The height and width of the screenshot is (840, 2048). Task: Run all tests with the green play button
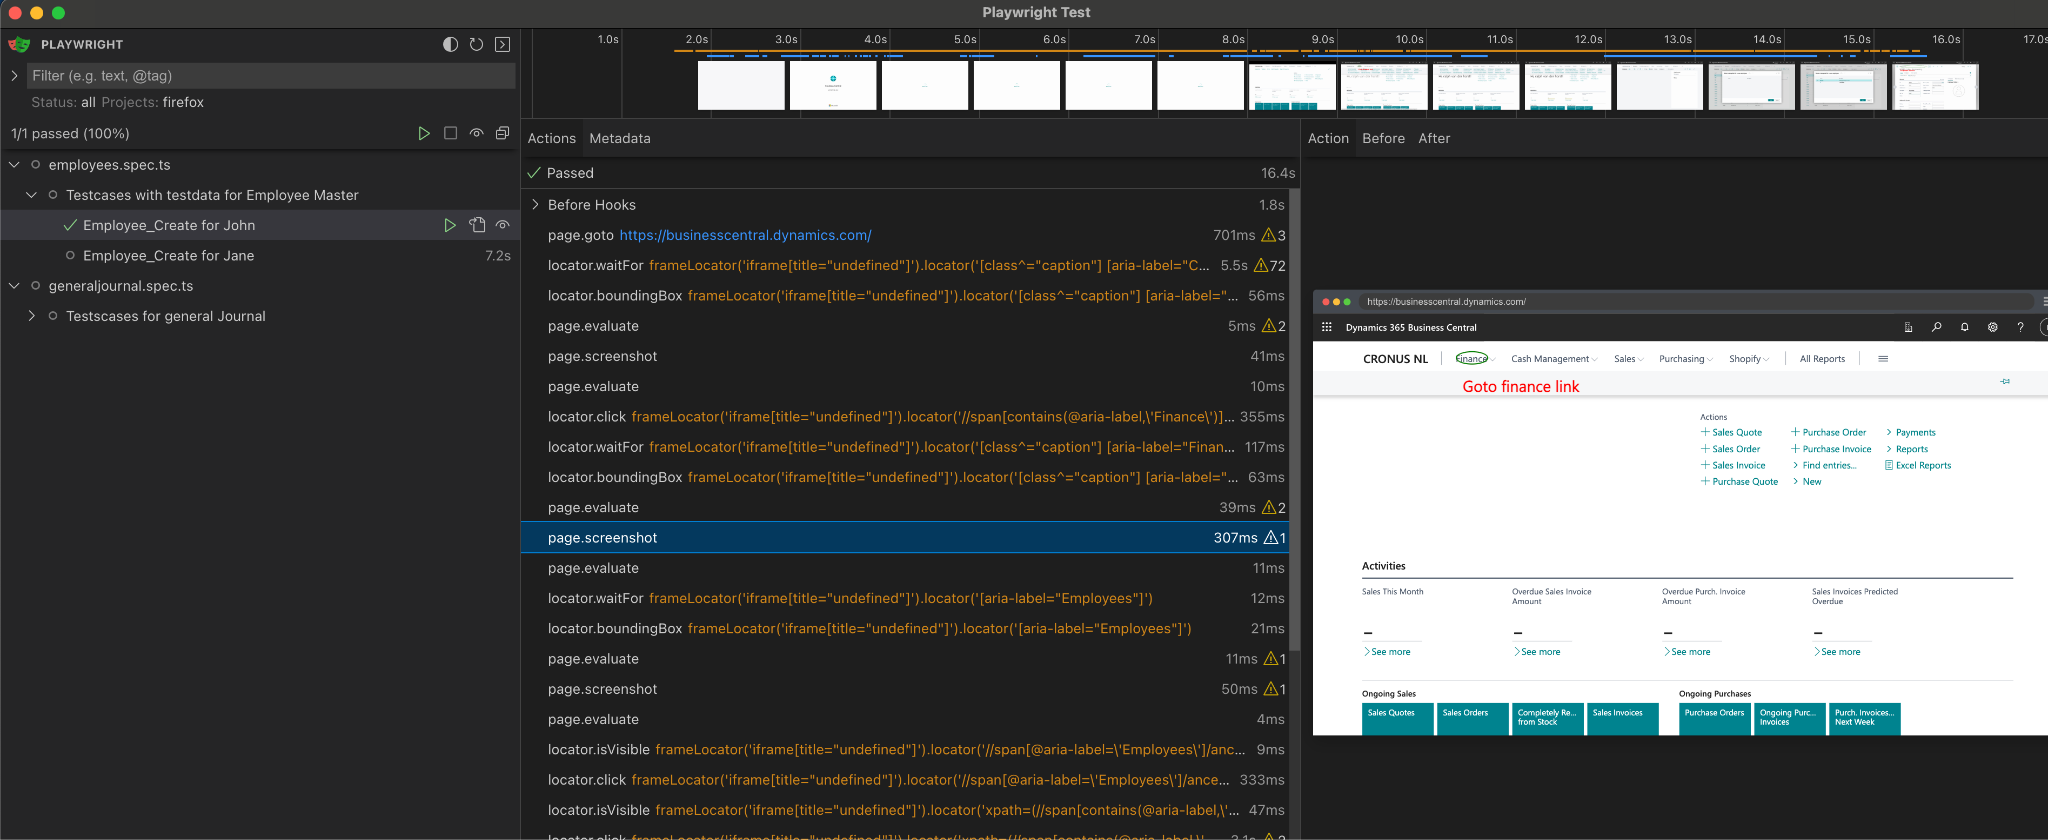(x=424, y=133)
